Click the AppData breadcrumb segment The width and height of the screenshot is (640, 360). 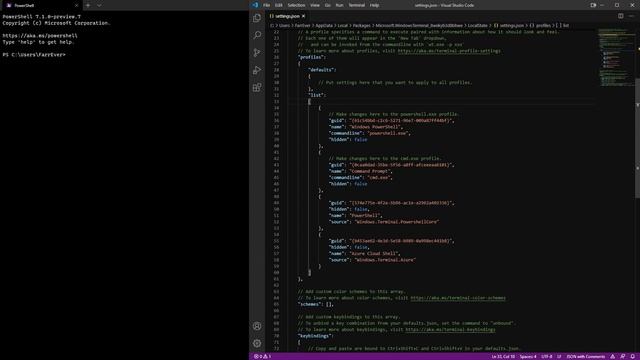coord(324,25)
